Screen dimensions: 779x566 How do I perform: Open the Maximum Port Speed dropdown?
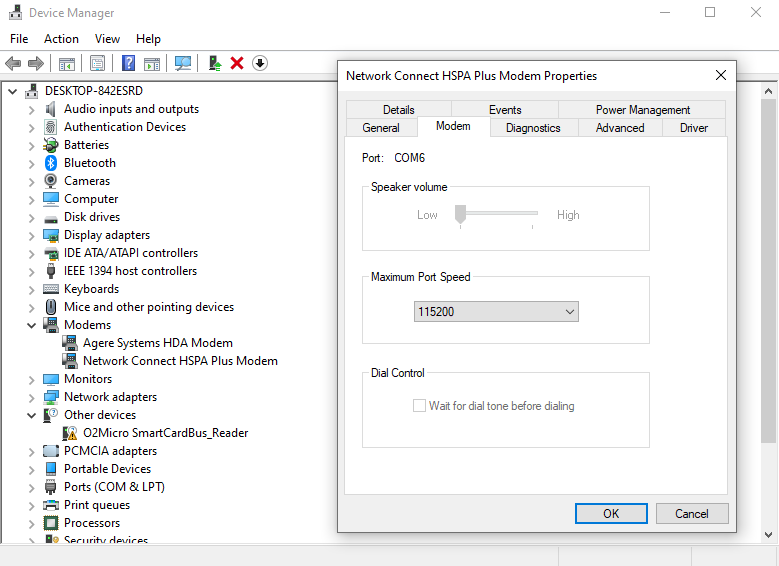(496, 312)
